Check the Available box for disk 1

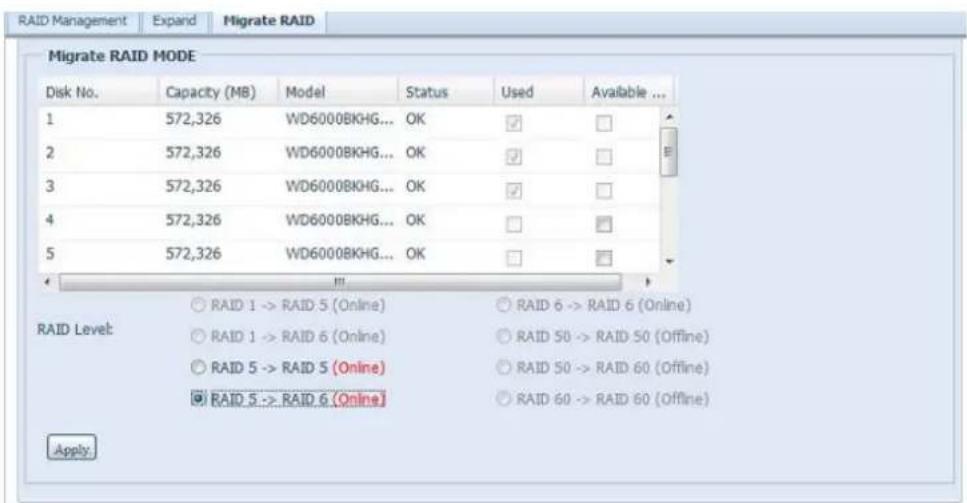[x=604, y=123]
